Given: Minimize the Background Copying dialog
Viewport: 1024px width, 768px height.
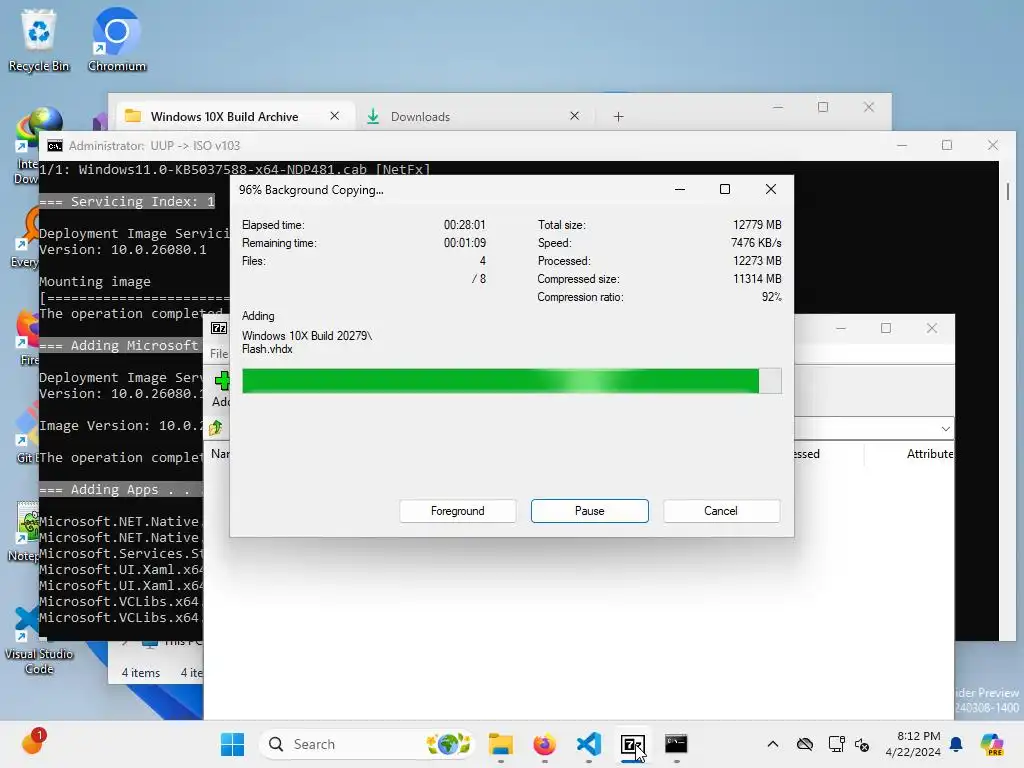Looking at the screenshot, I should pyautogui.click(x=680, y=189).
